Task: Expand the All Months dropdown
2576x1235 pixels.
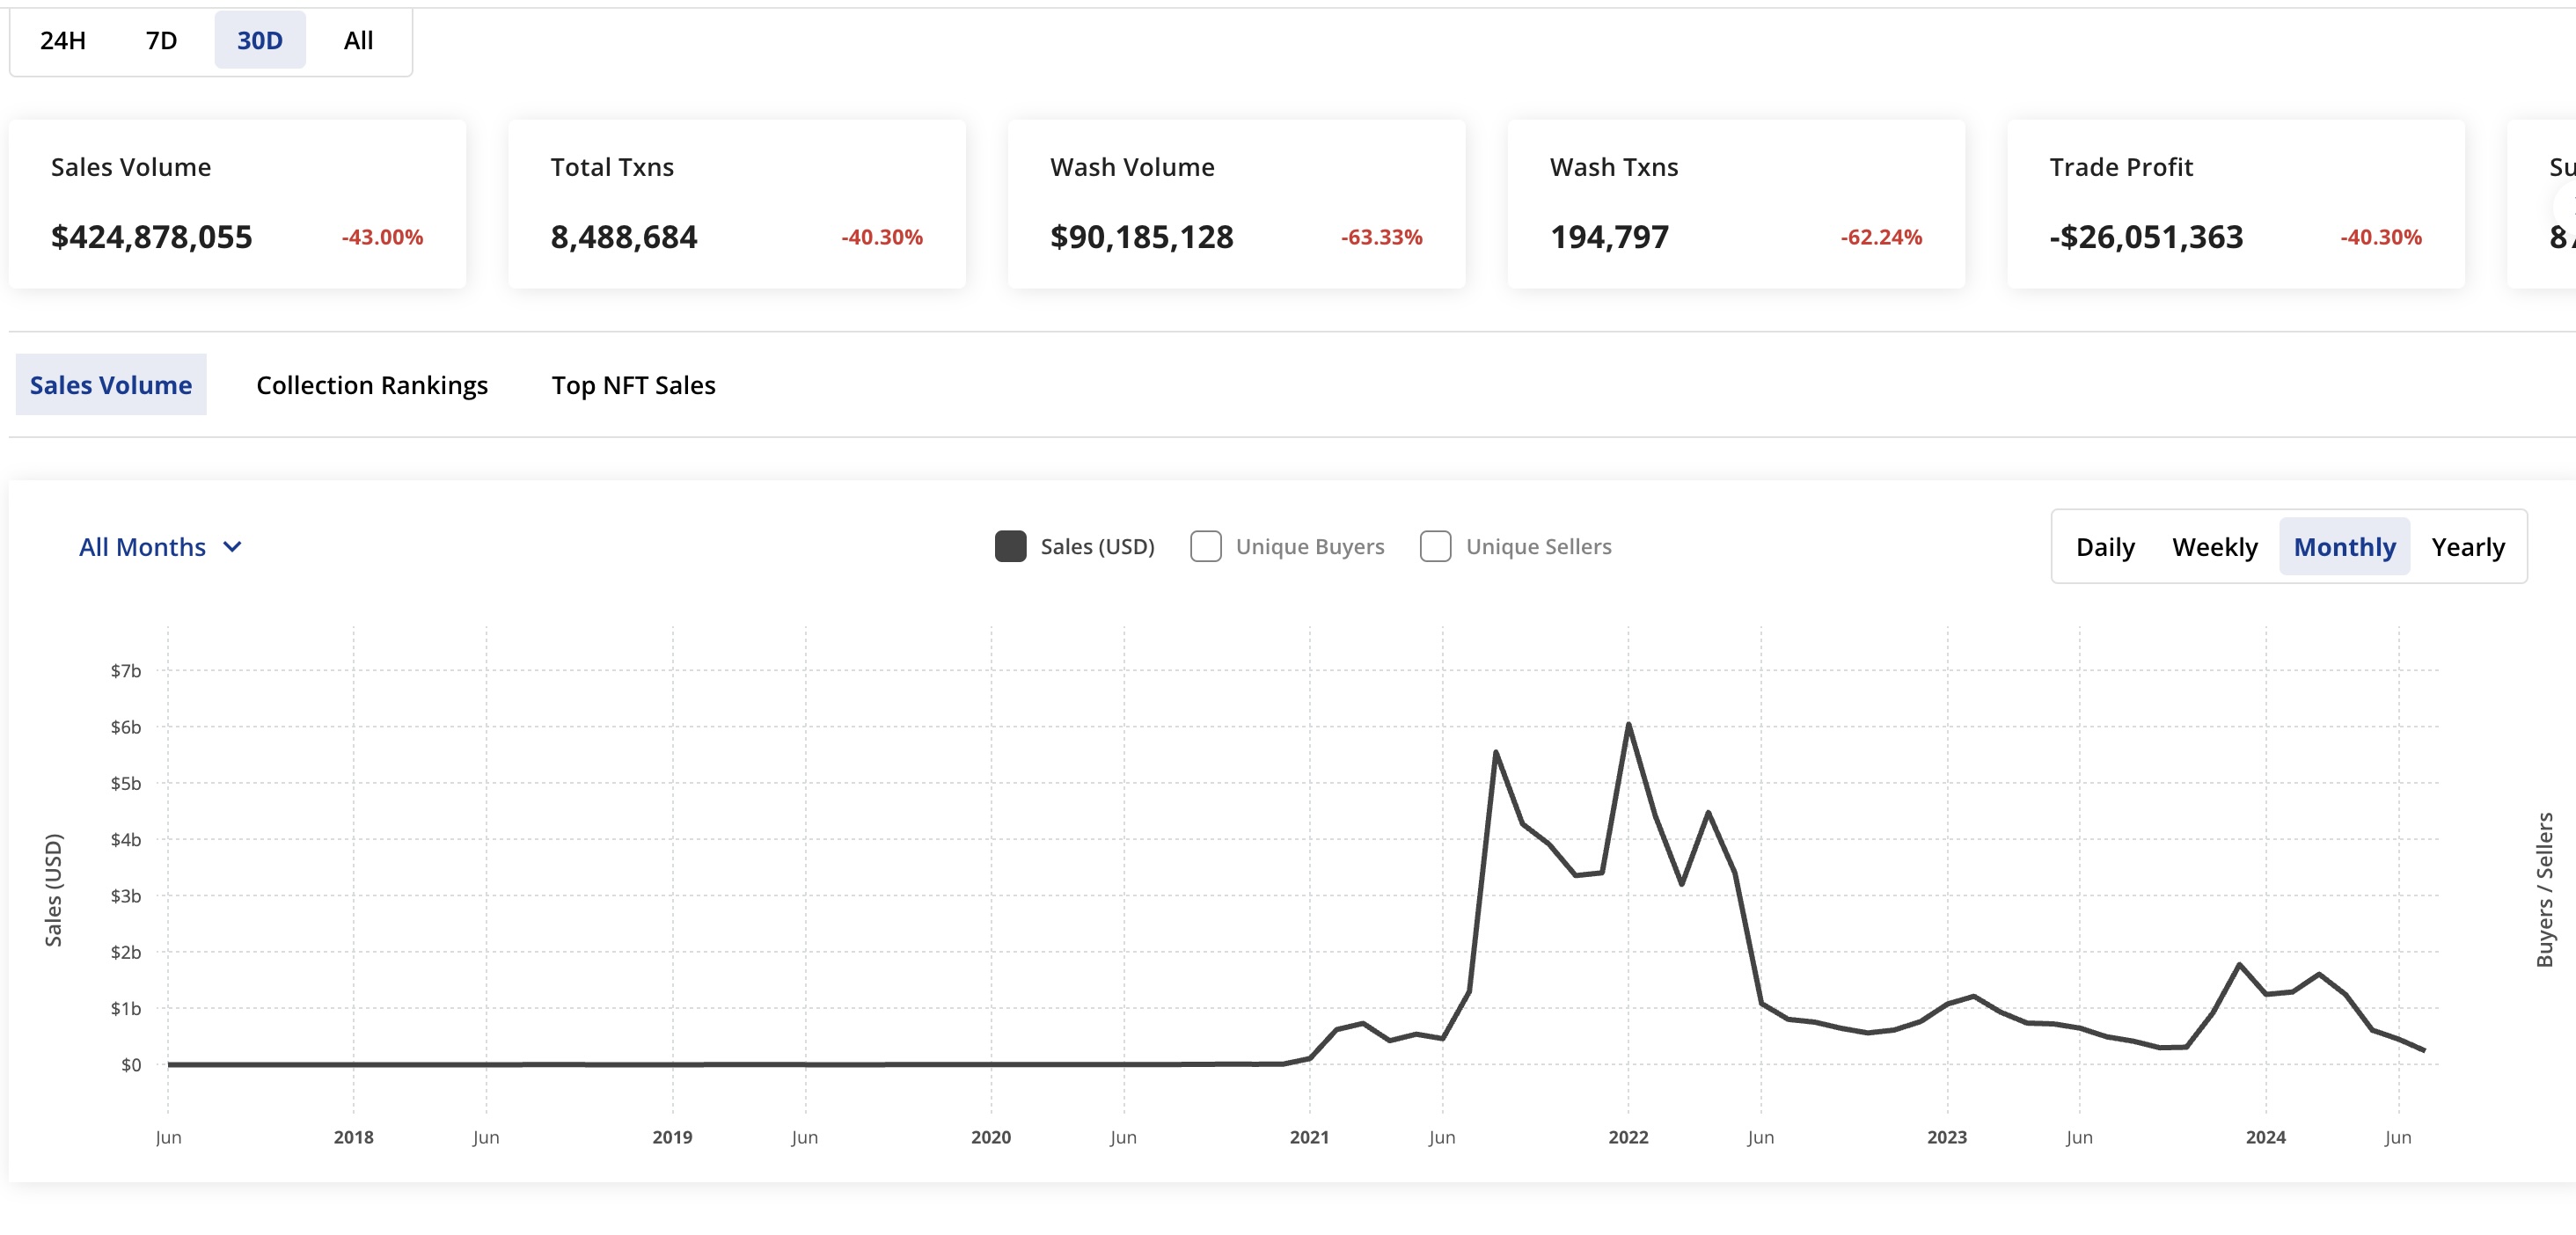Action: (x=161, y=547)
